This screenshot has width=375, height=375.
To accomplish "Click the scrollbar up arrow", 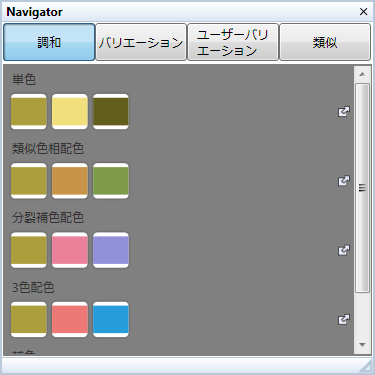I will [362, 74].
